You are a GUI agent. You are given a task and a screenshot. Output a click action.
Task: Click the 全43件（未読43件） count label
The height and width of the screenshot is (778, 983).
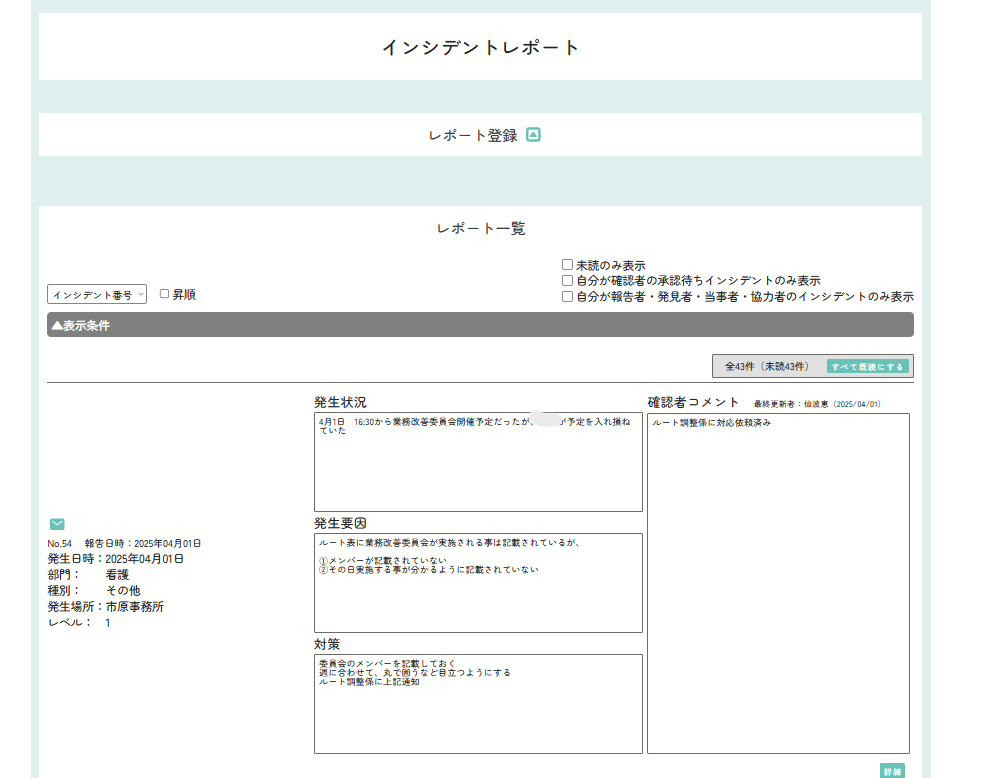point(765,366)
